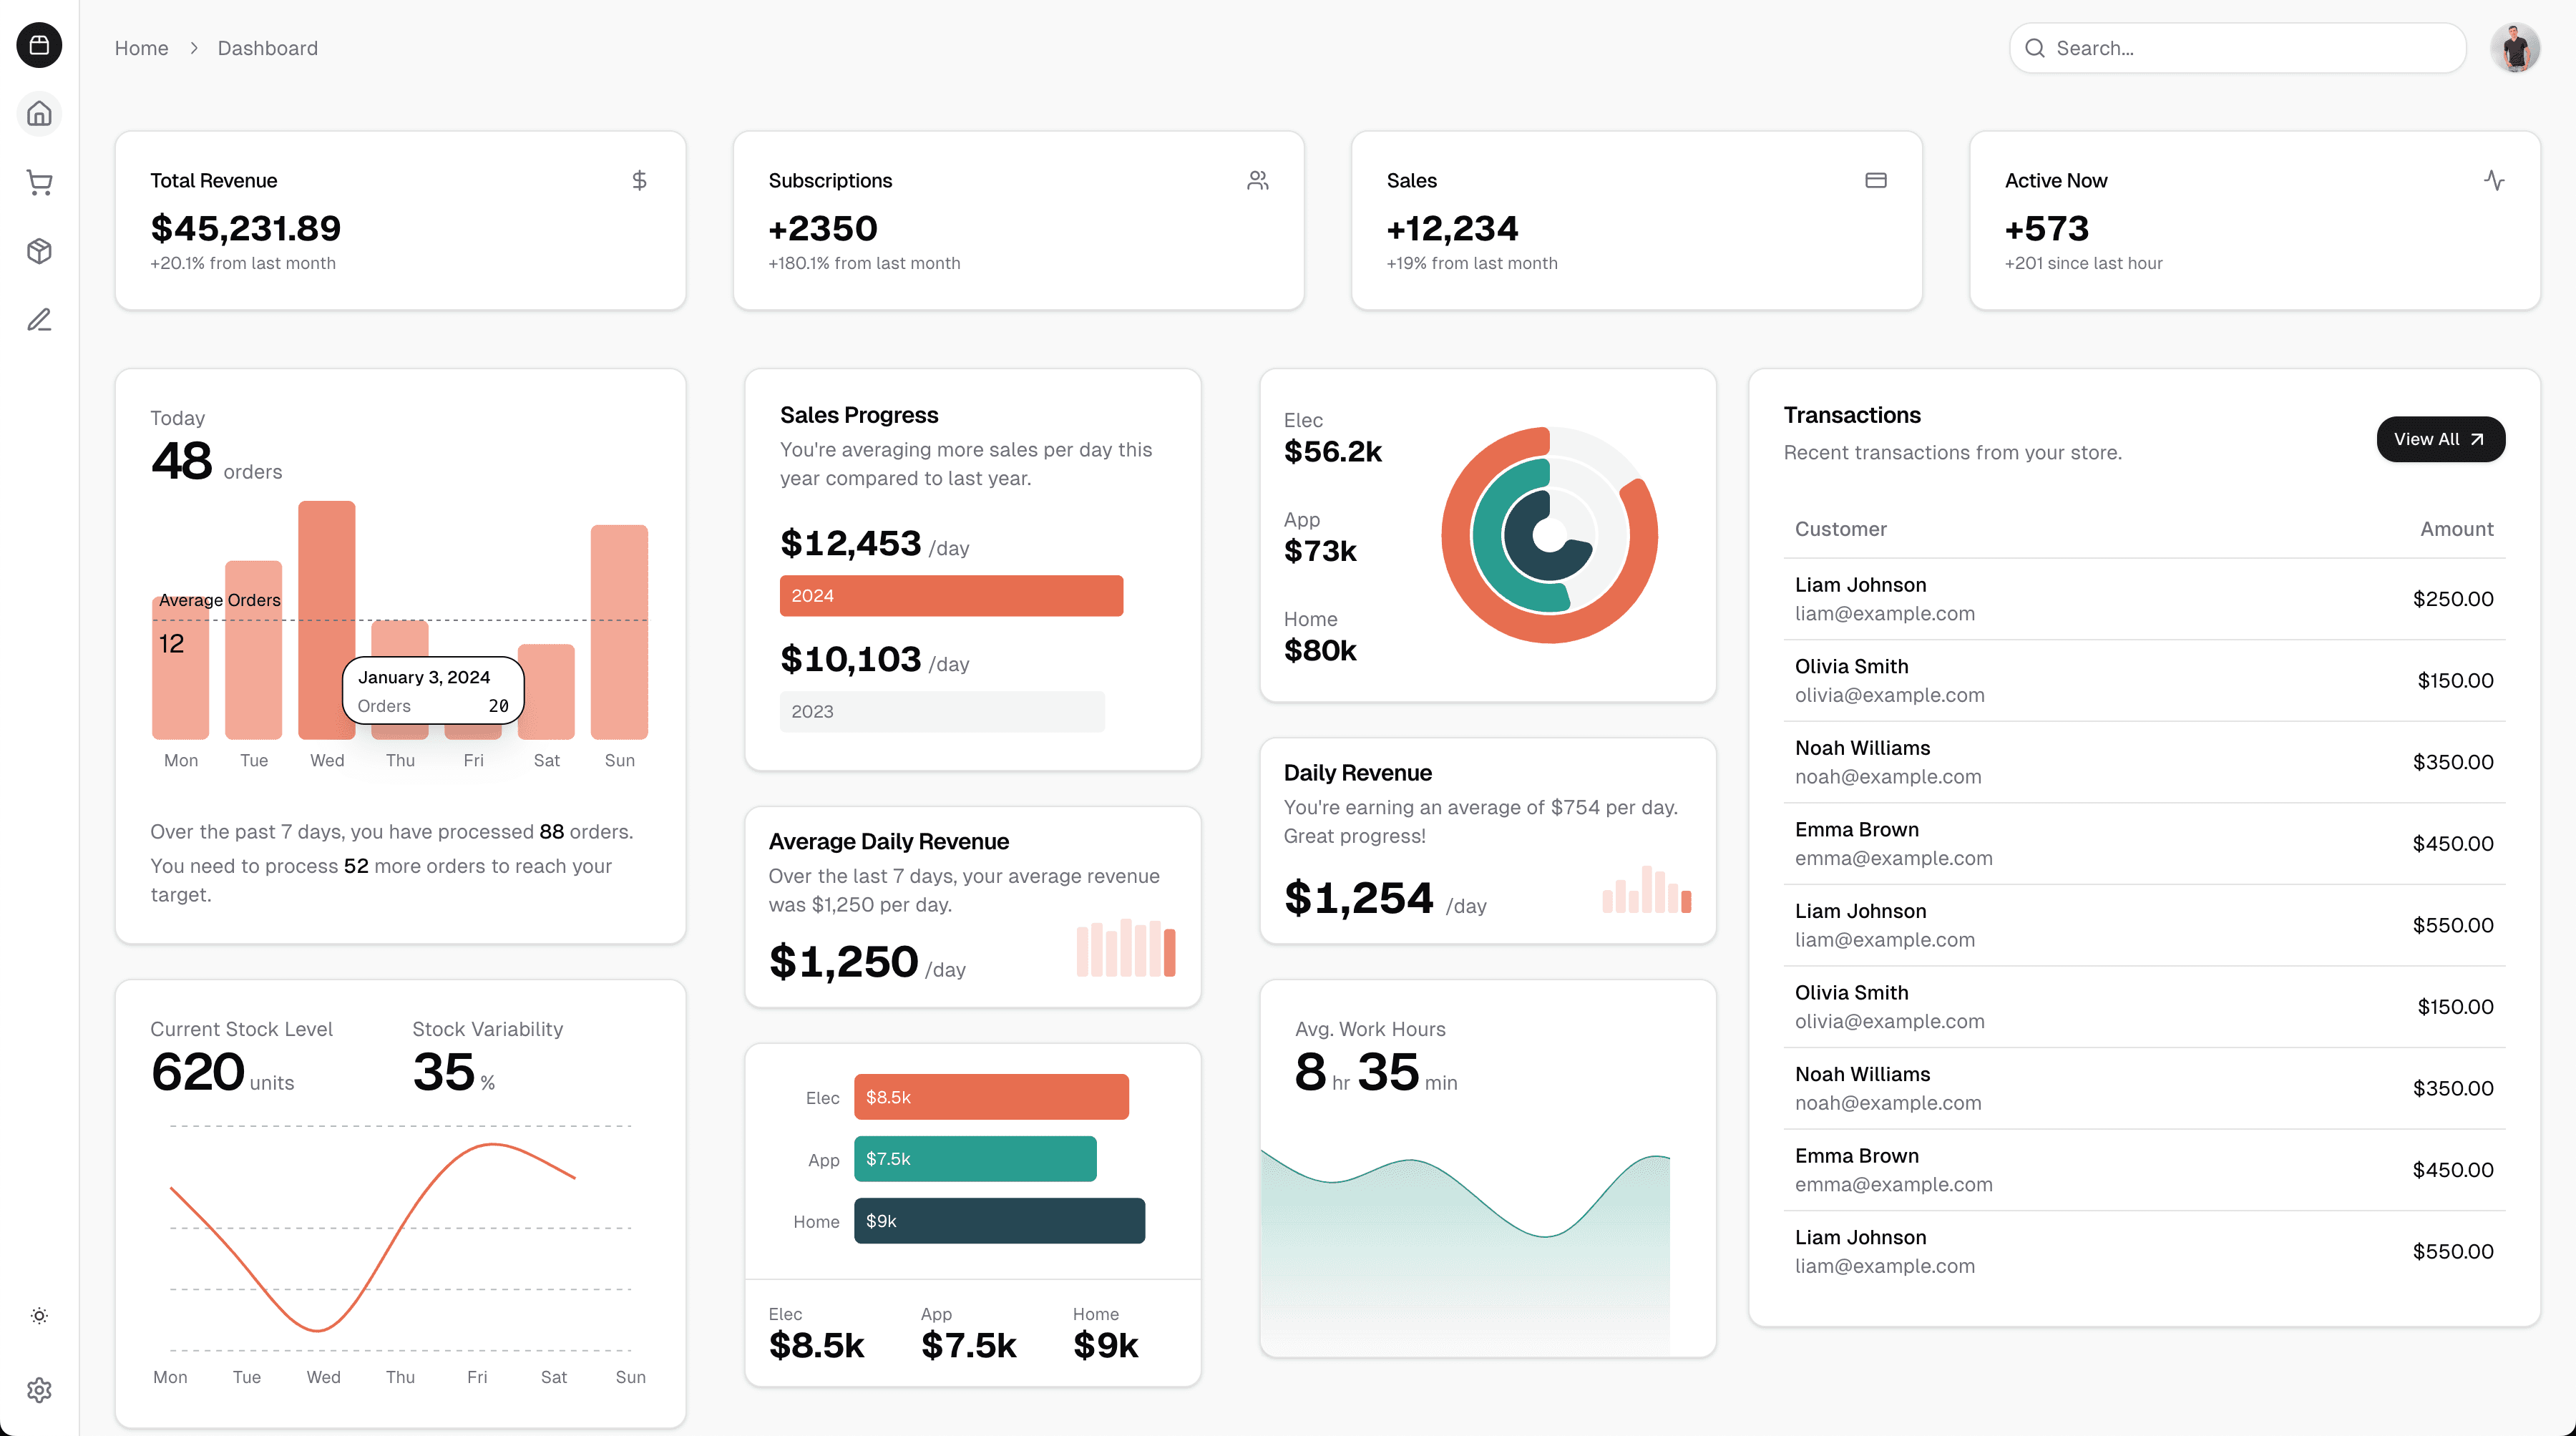Click the credit card icon in Sales card
This screenshot has height=1436, width=2576.
(1875, 181)
